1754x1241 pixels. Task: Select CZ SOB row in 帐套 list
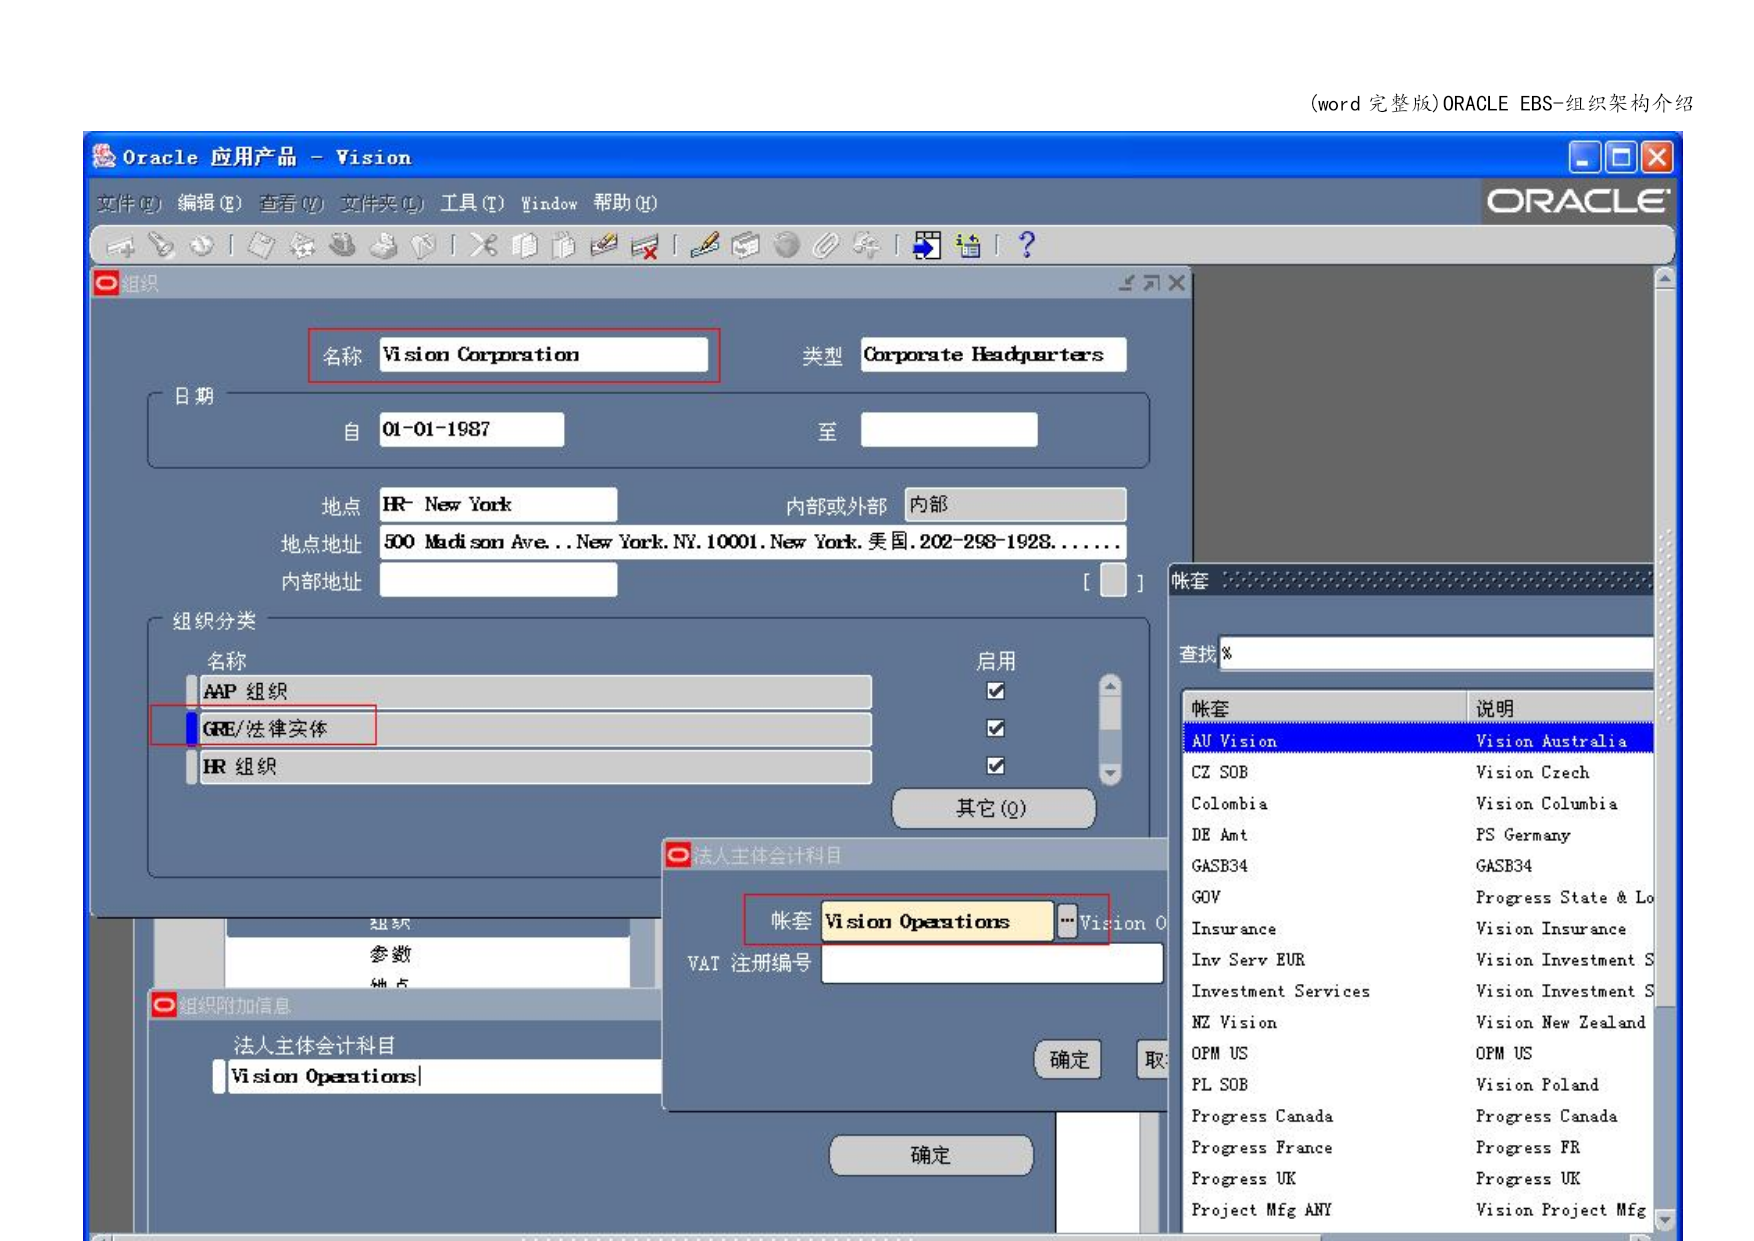pyautogui.click(x=1418, y=772)
